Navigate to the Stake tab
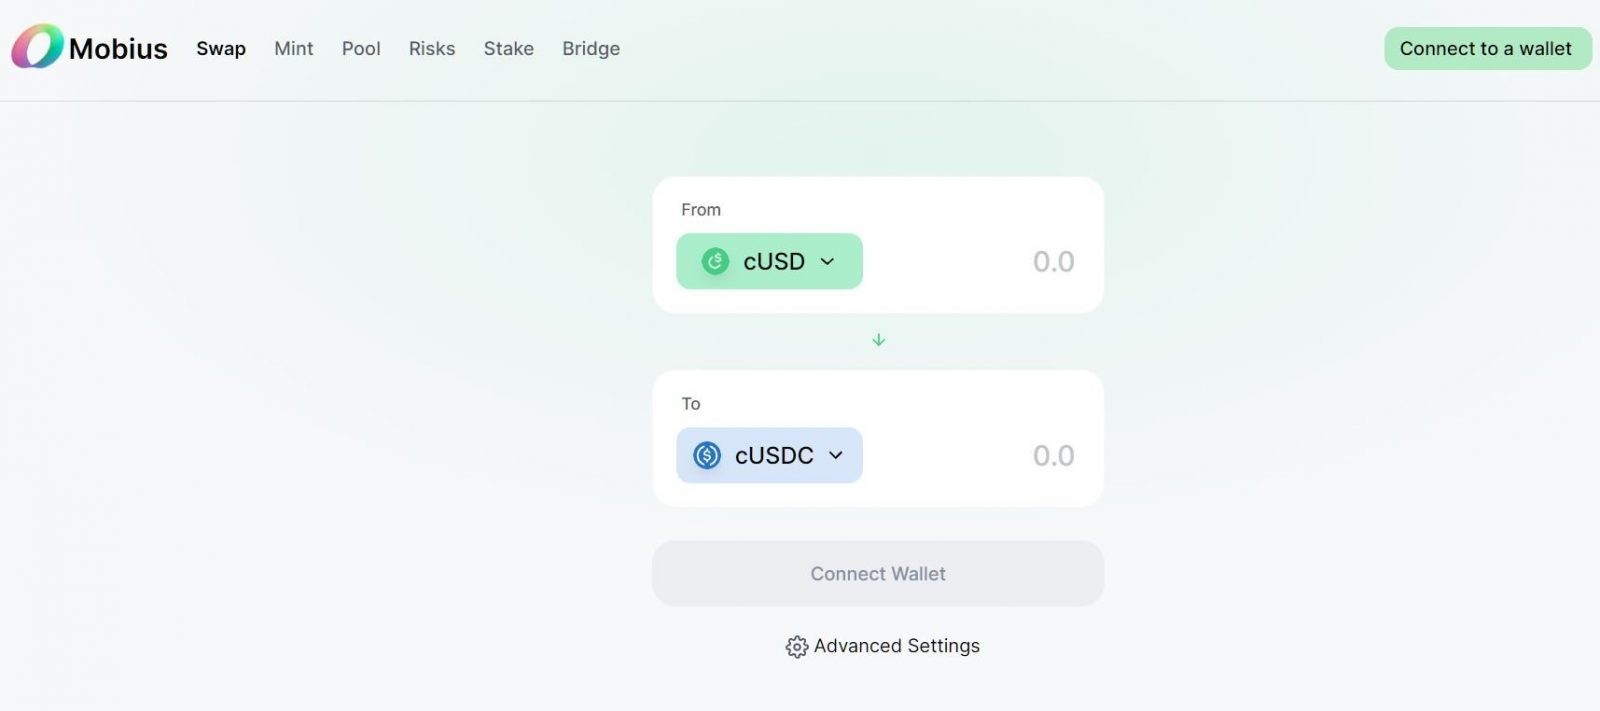 point(509,48)
